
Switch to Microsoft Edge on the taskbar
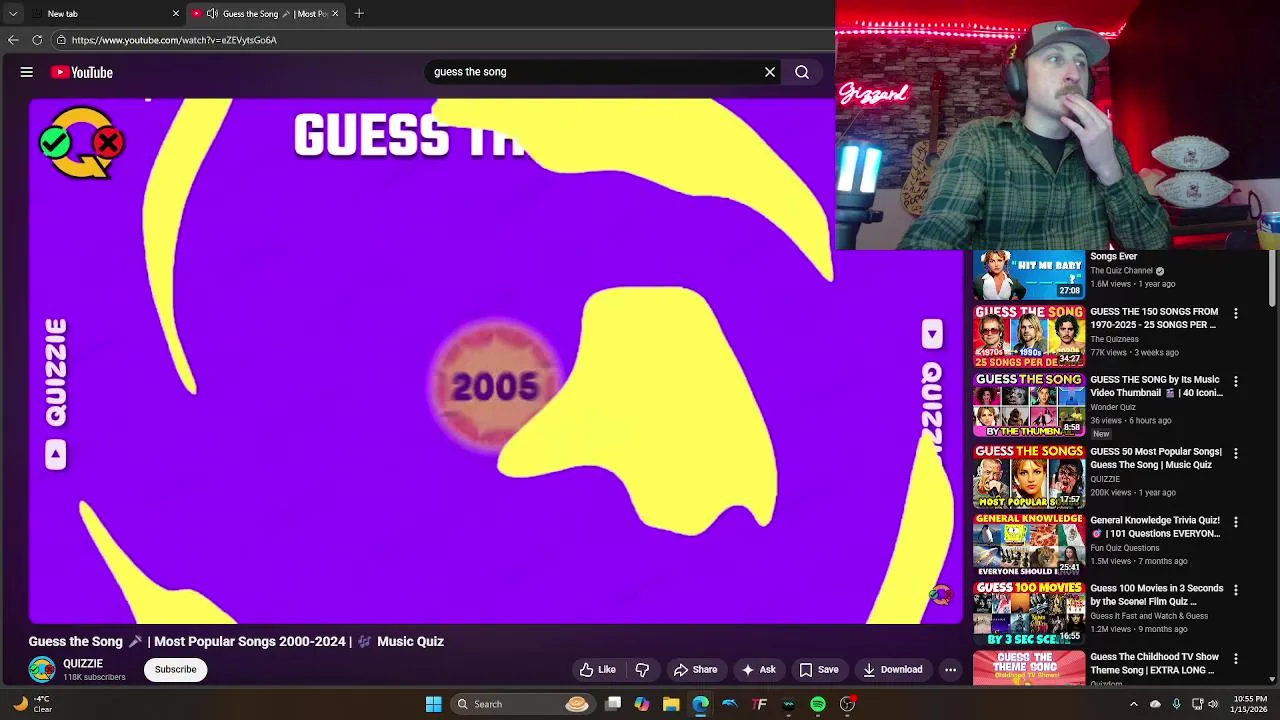click(700, 704)
